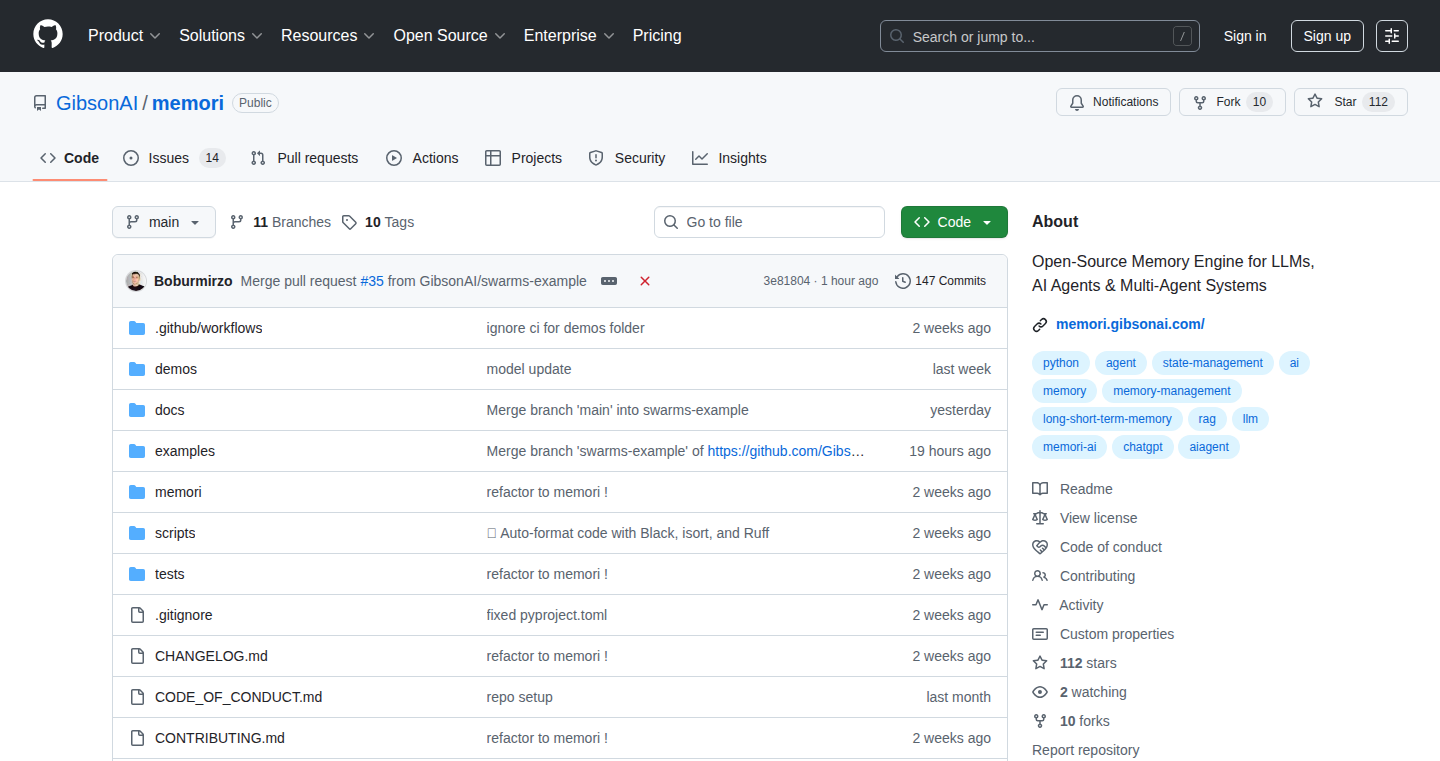Open the state-management topic tag
This screenshot has height=761, width=1440.
click(1213, 363)
